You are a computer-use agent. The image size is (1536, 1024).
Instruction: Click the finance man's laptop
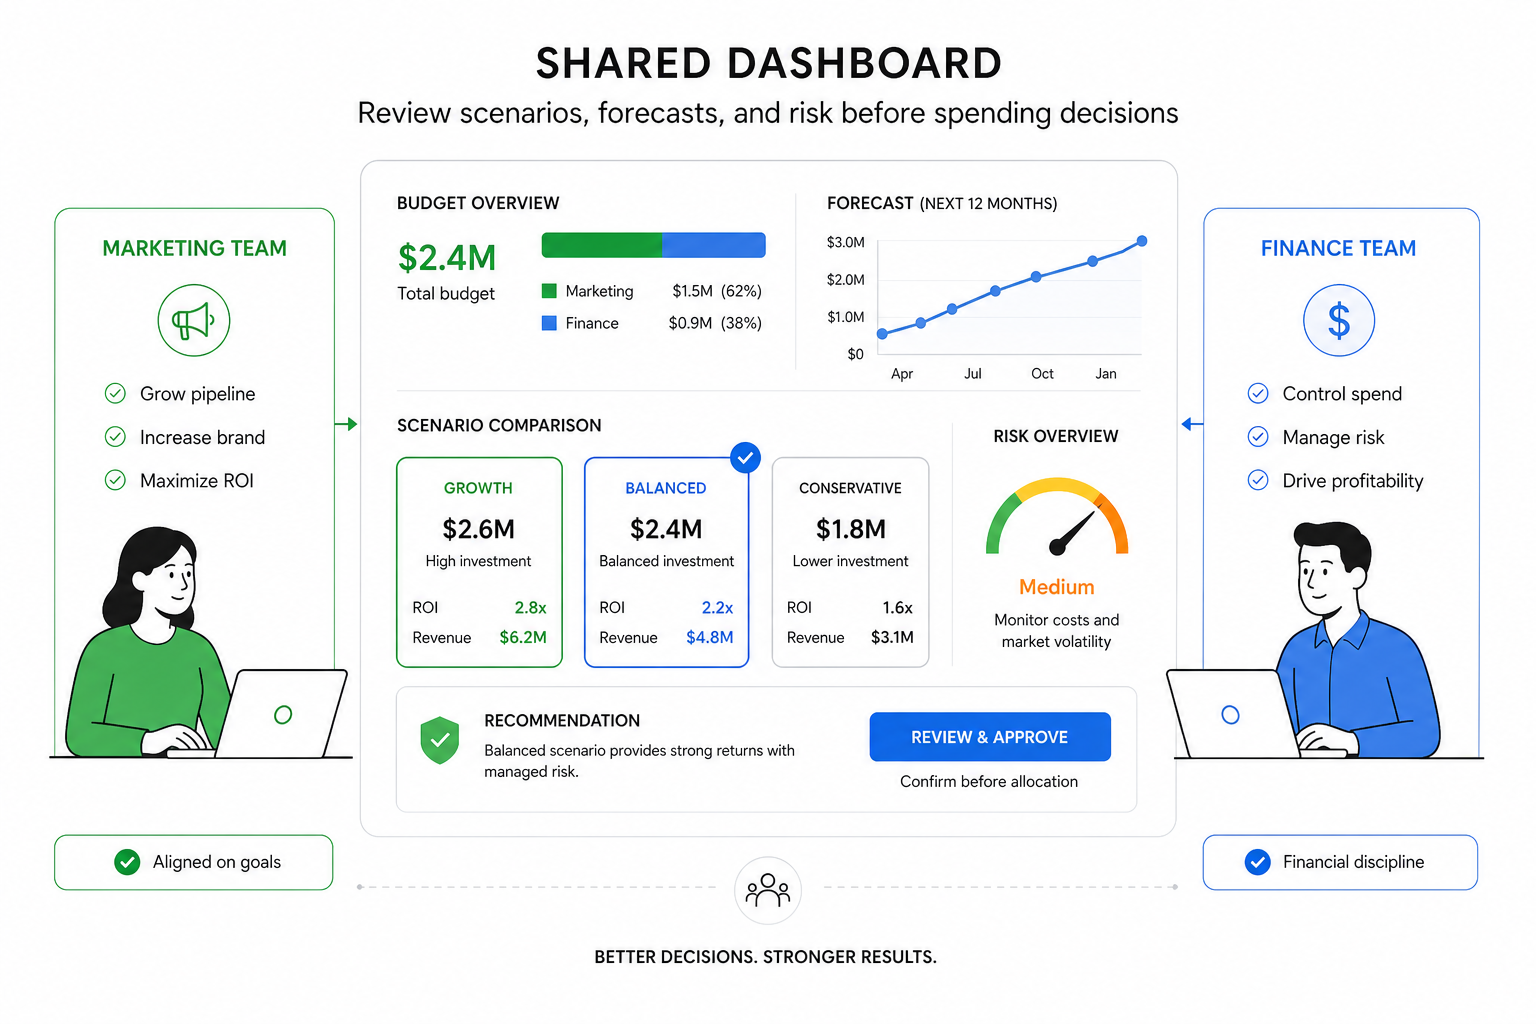pyautogui.click(x=1231, y=714)
